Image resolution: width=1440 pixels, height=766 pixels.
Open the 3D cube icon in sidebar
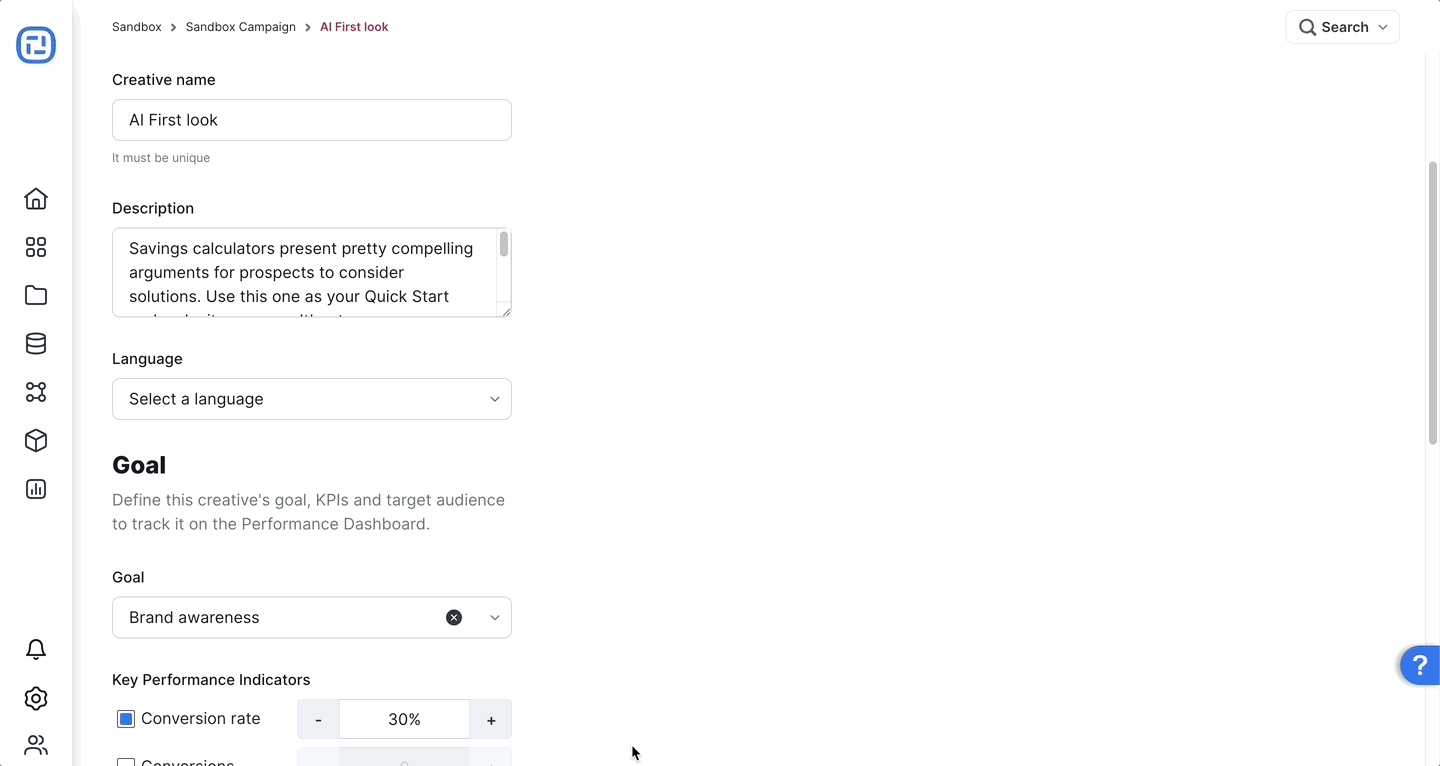click(36, 441)
